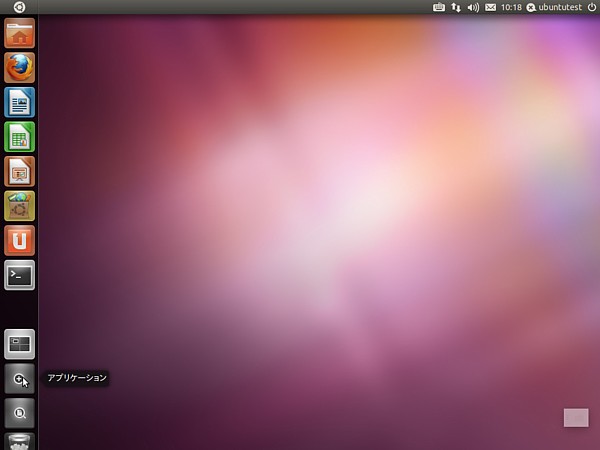
Task: Open LibreOffice Impress presentation icon
Action: click(20, 171)
